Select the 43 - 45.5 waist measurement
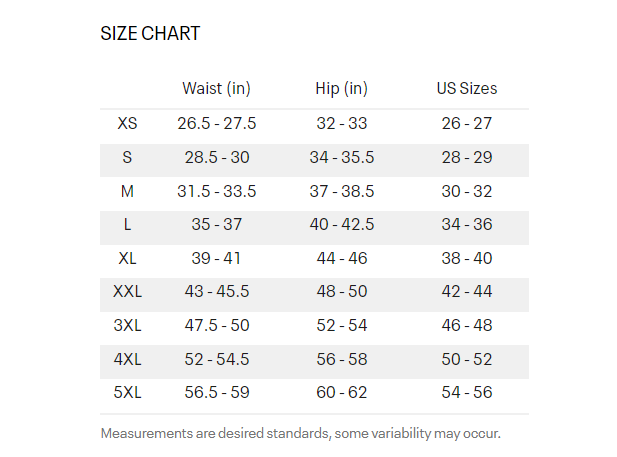The height and width of the screenshot is (457, 617). click(x=216, y=292)
